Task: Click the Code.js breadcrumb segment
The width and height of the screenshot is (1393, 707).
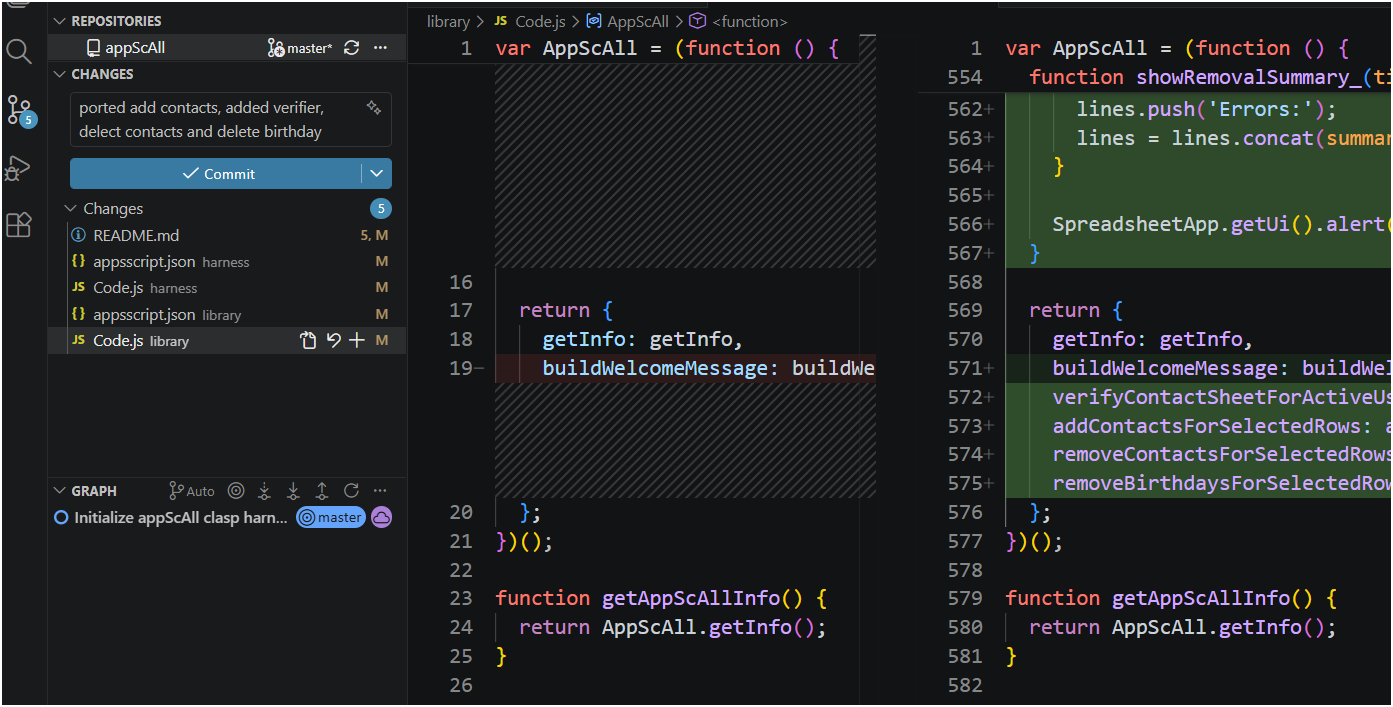Action: 542,21
